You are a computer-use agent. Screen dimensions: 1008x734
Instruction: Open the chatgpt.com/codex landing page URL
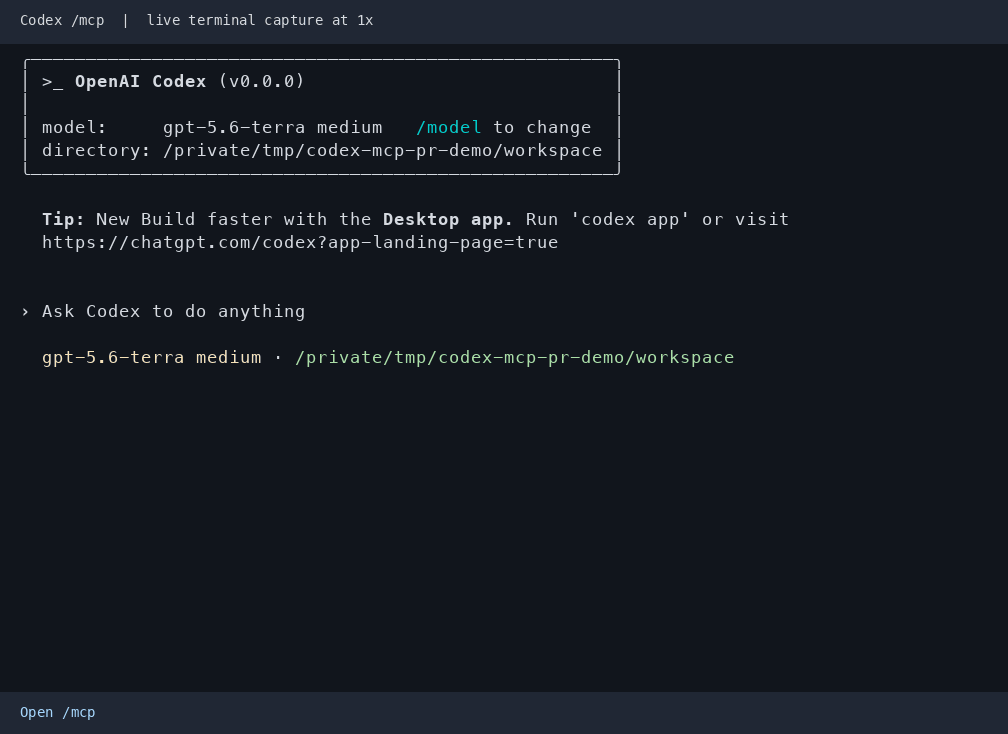pos(300,242)
